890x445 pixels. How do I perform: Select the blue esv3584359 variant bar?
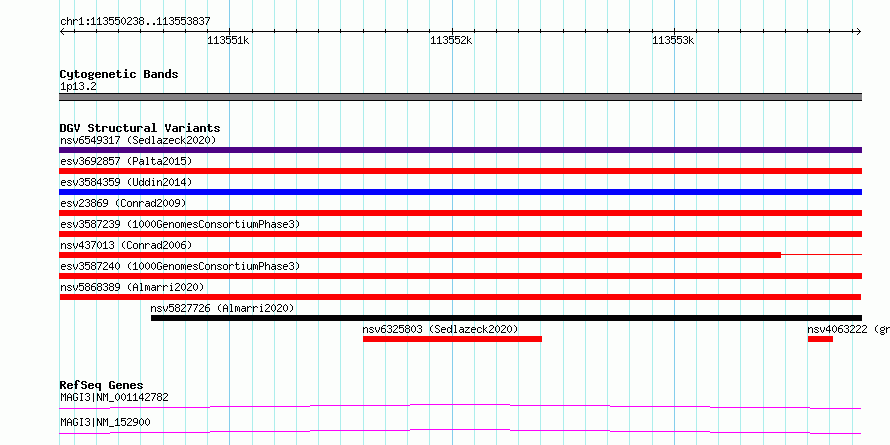coord(460,192)
